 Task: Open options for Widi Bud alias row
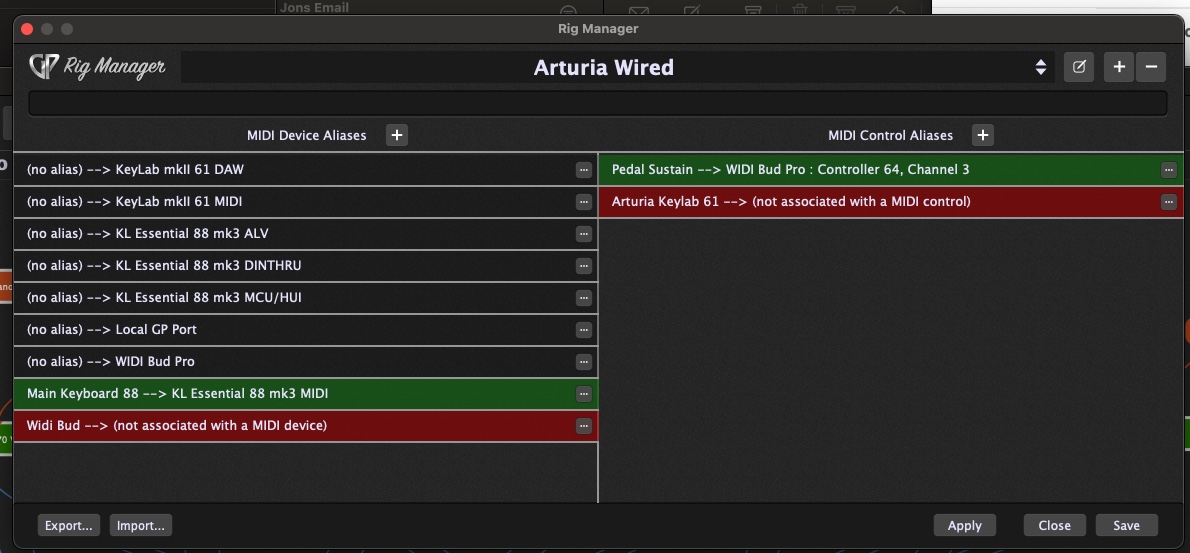[x=584, y=426]
